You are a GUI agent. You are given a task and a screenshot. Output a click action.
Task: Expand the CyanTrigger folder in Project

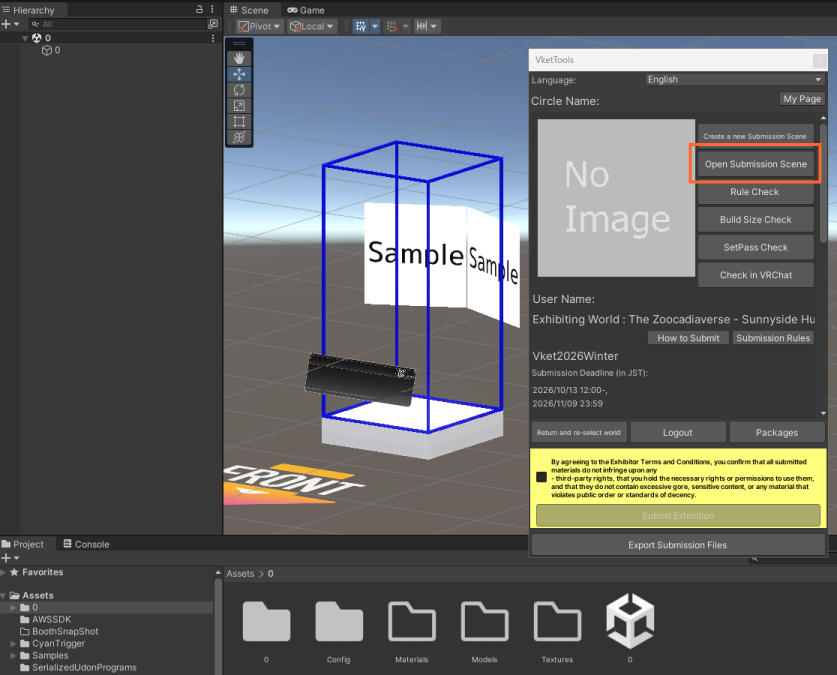click(13, 644)
